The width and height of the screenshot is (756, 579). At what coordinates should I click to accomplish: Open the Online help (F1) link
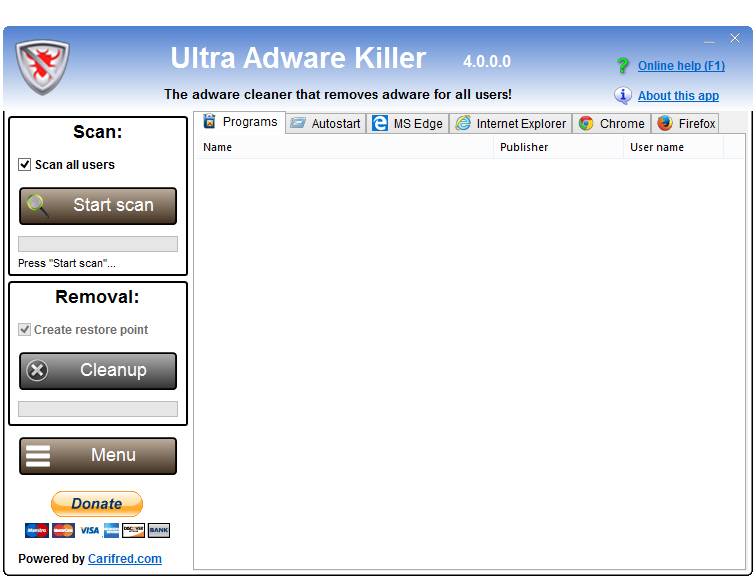coord(681,66)
